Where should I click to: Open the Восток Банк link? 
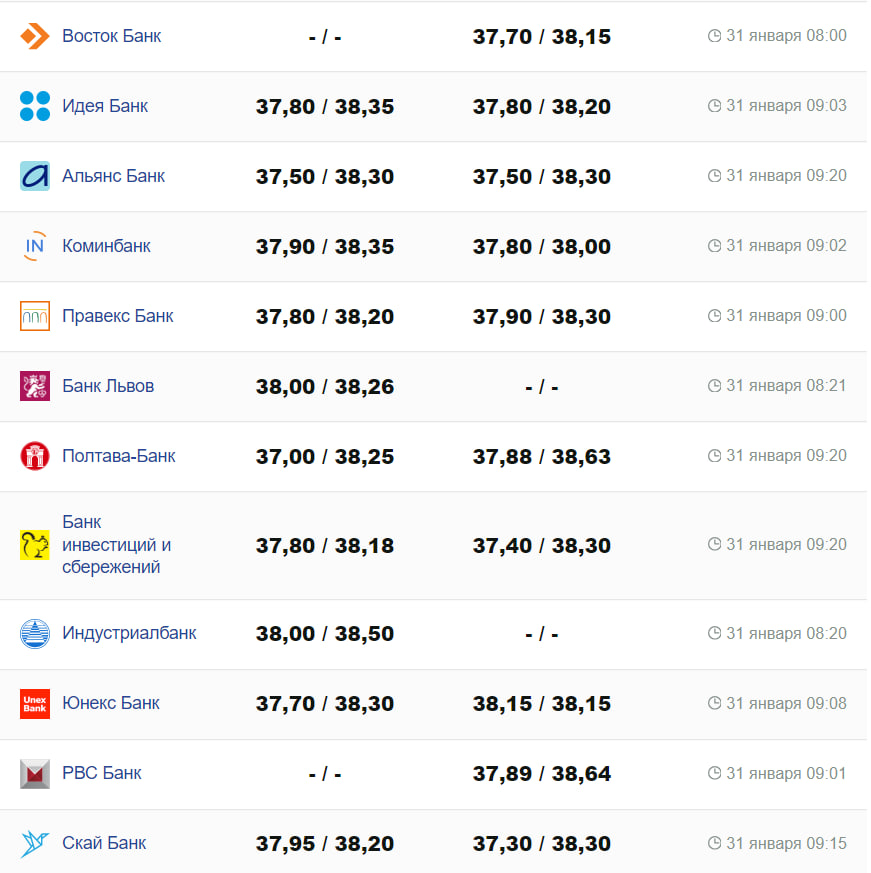point(111,36)
